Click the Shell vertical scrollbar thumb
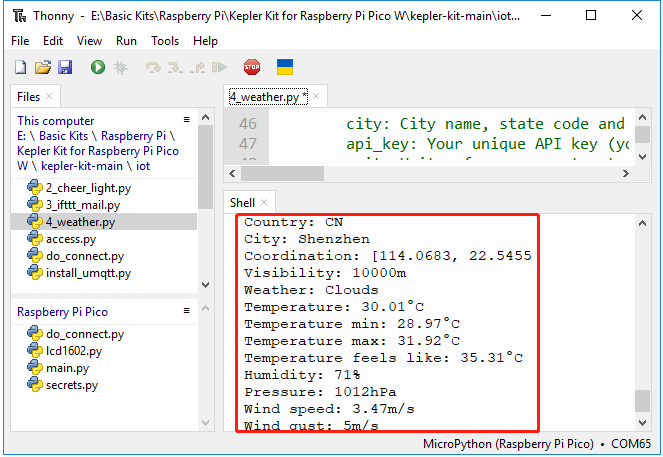 coord(642,401)
